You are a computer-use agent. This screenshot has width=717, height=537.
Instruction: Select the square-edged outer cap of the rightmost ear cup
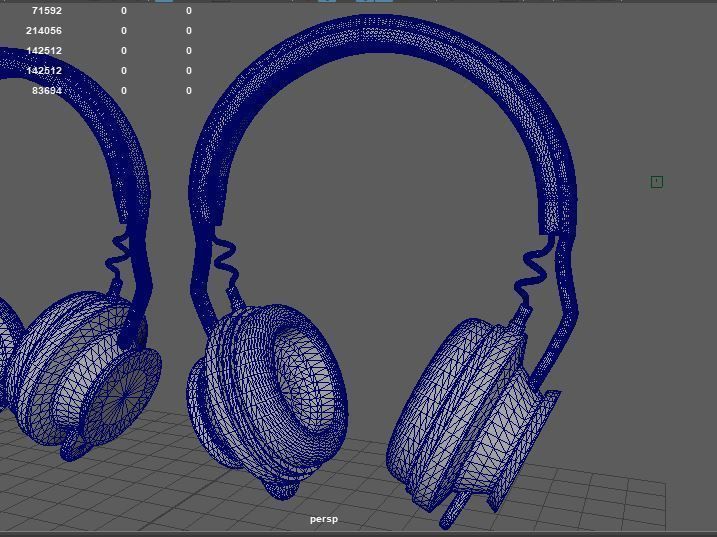click(526, 451)
